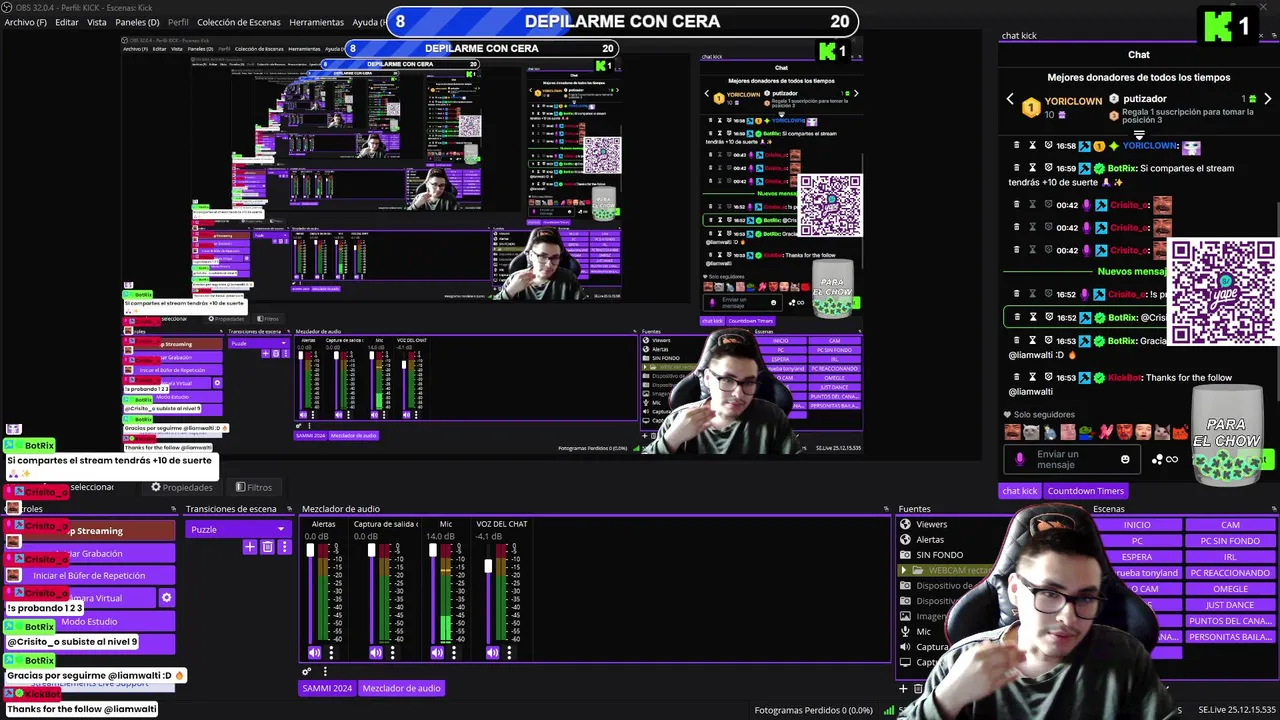The image size is (1280, 720).
Task: Open the Alertas channel options menu
Action: point(331,653)
